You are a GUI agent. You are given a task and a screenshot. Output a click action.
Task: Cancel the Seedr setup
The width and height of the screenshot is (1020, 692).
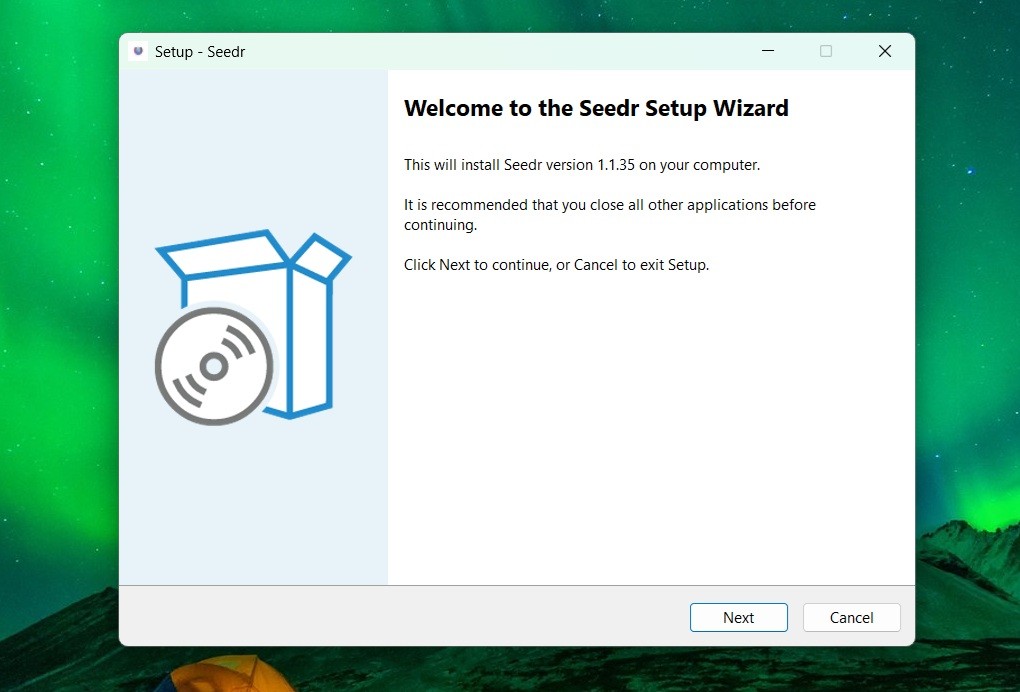pyautogui.click(x=852, y=617)
